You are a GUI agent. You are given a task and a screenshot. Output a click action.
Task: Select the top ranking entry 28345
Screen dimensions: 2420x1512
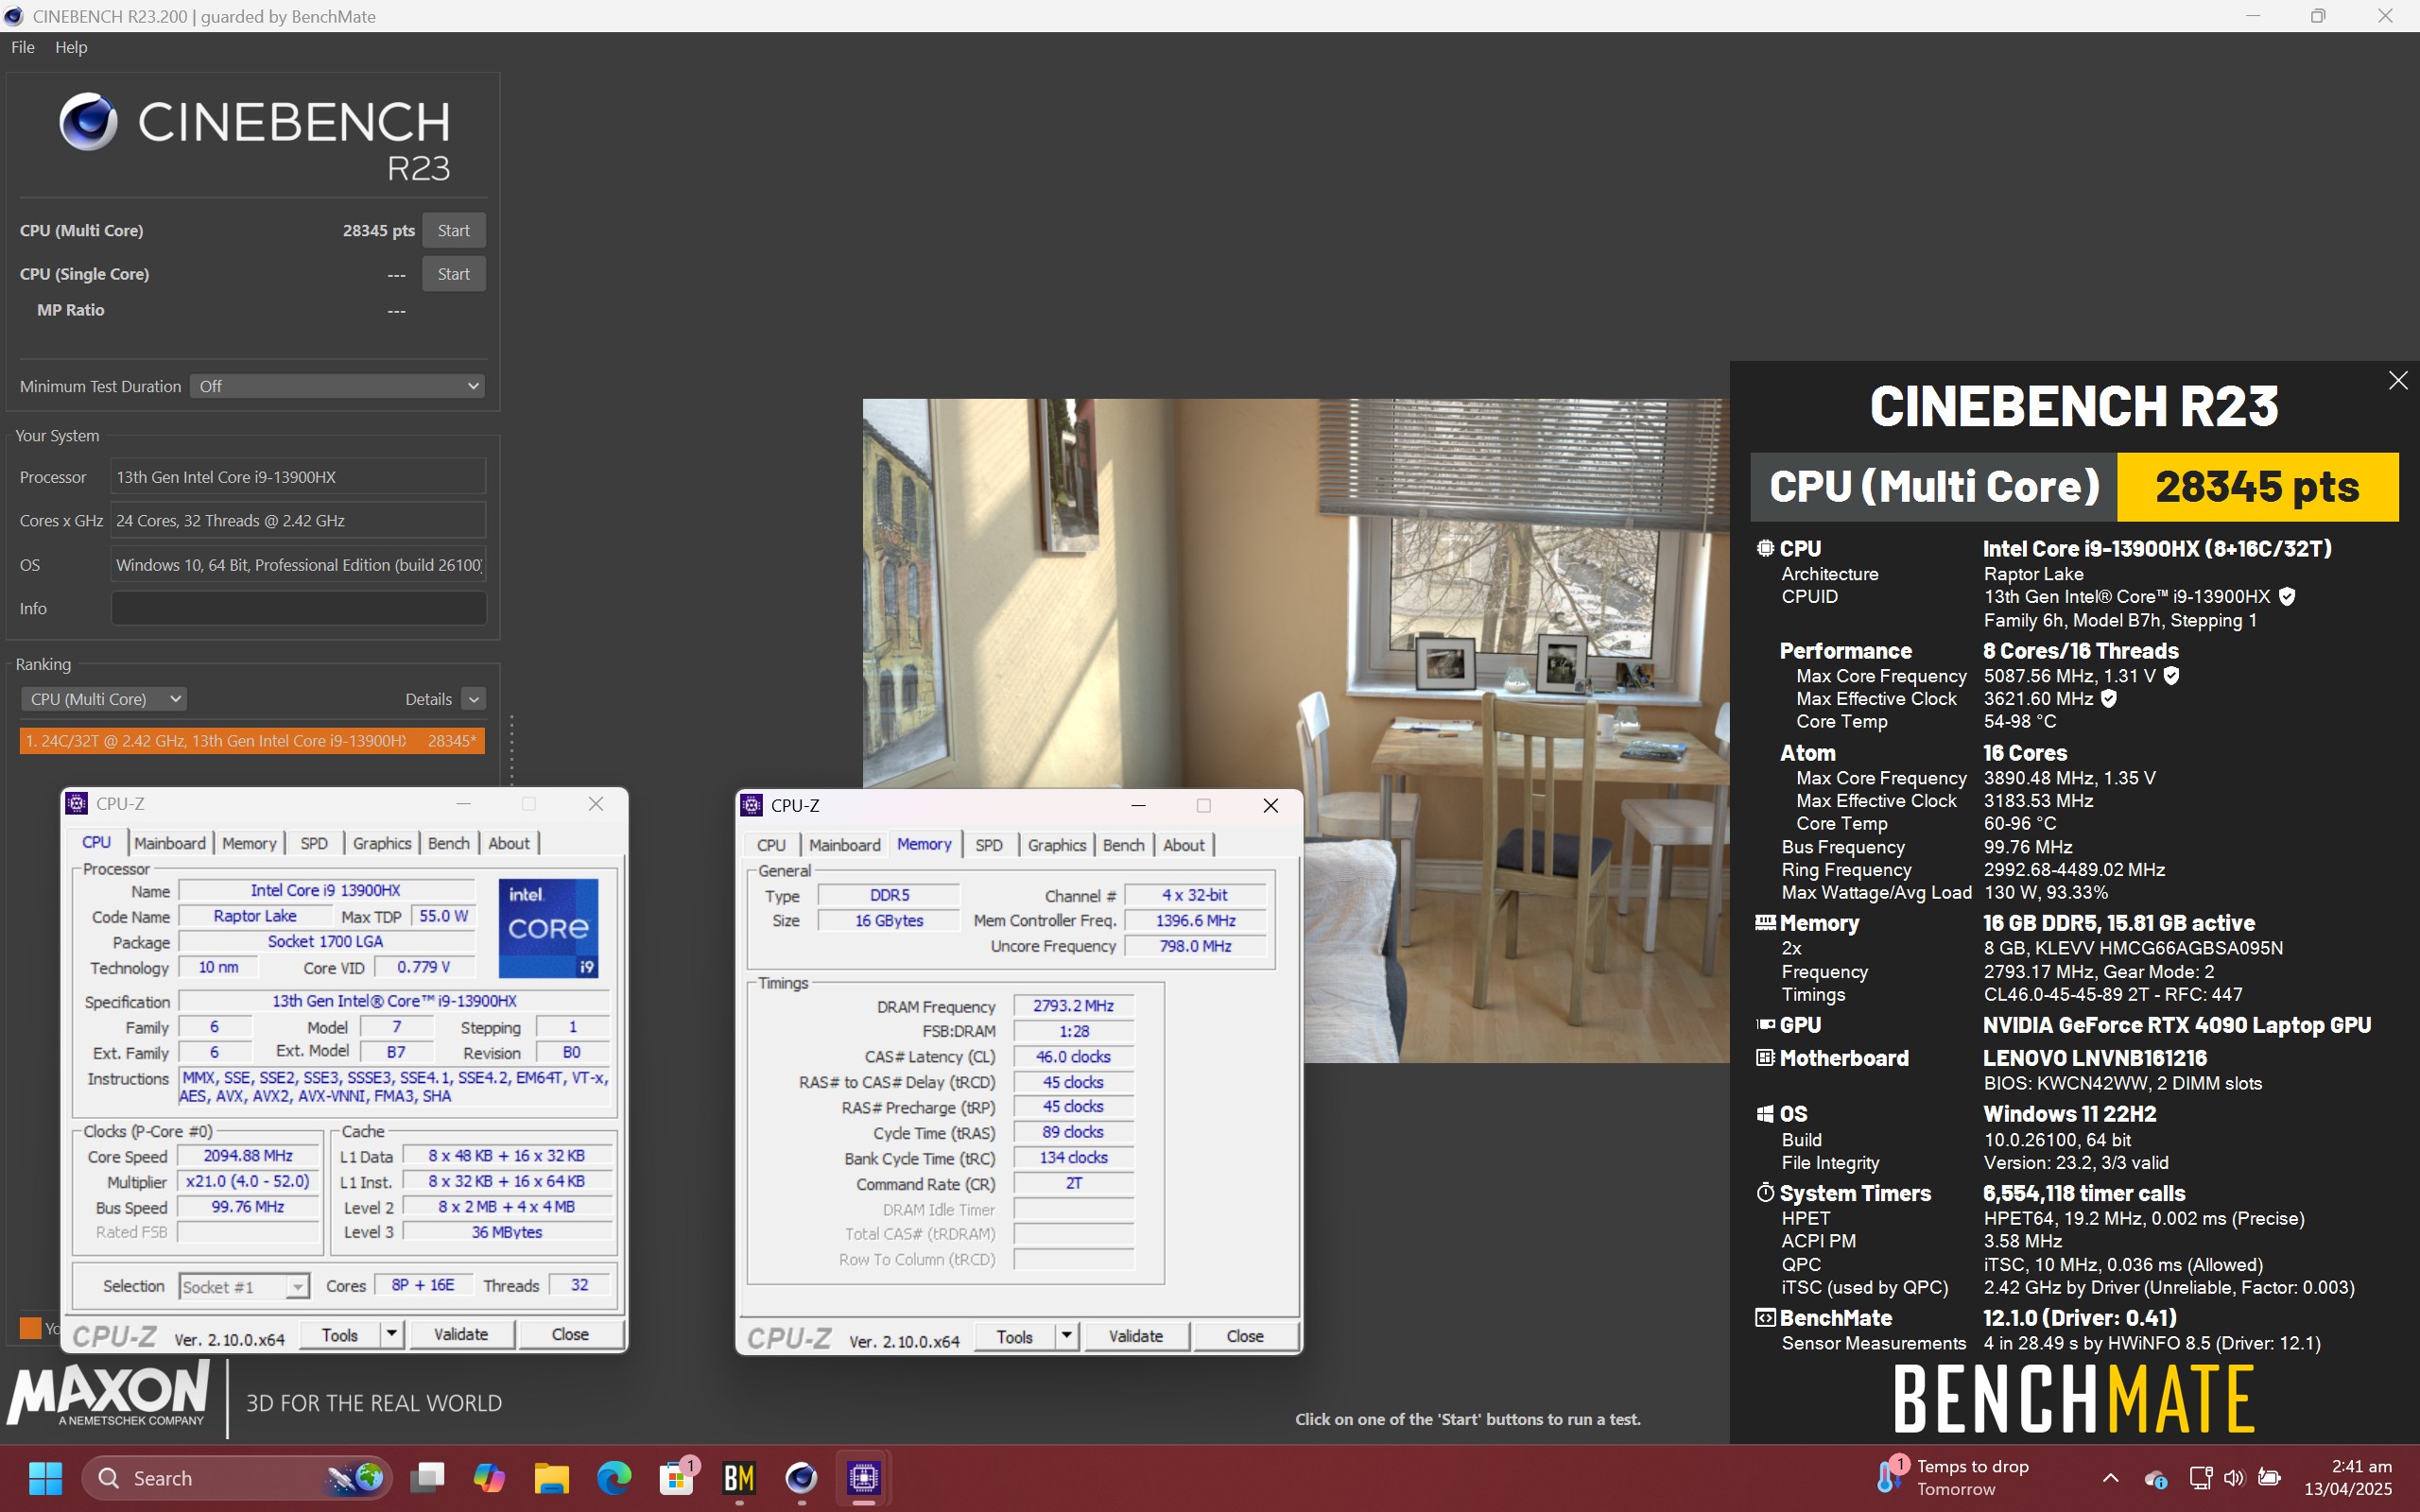252,741
